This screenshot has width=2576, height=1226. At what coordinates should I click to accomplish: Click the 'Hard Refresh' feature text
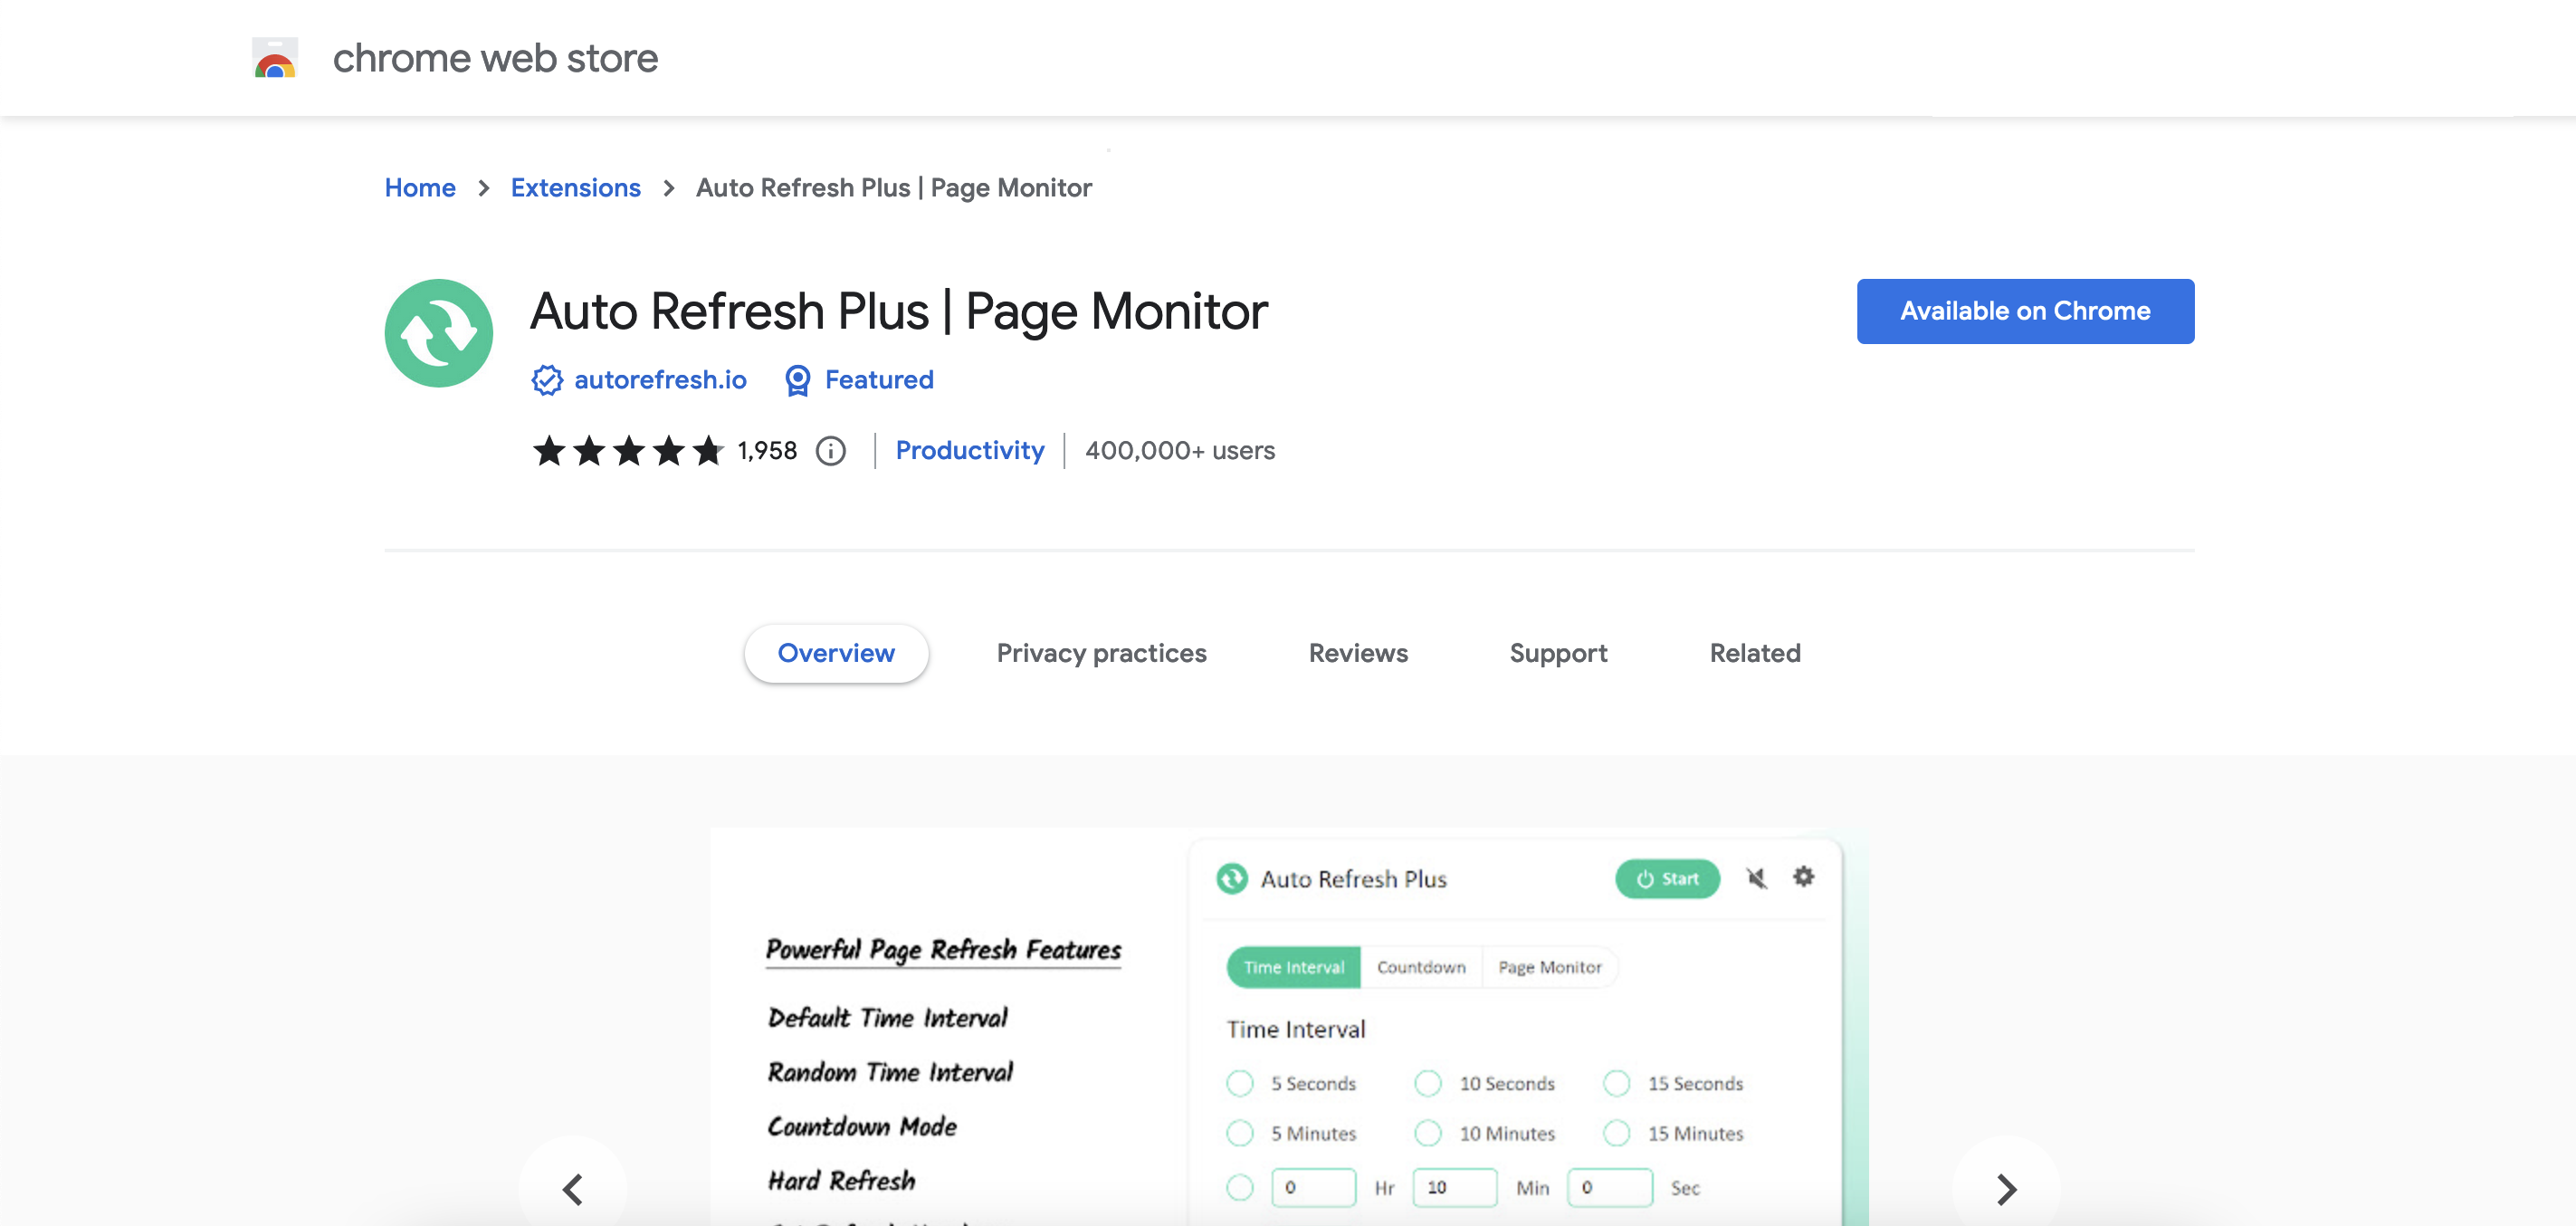[841, 1180]
